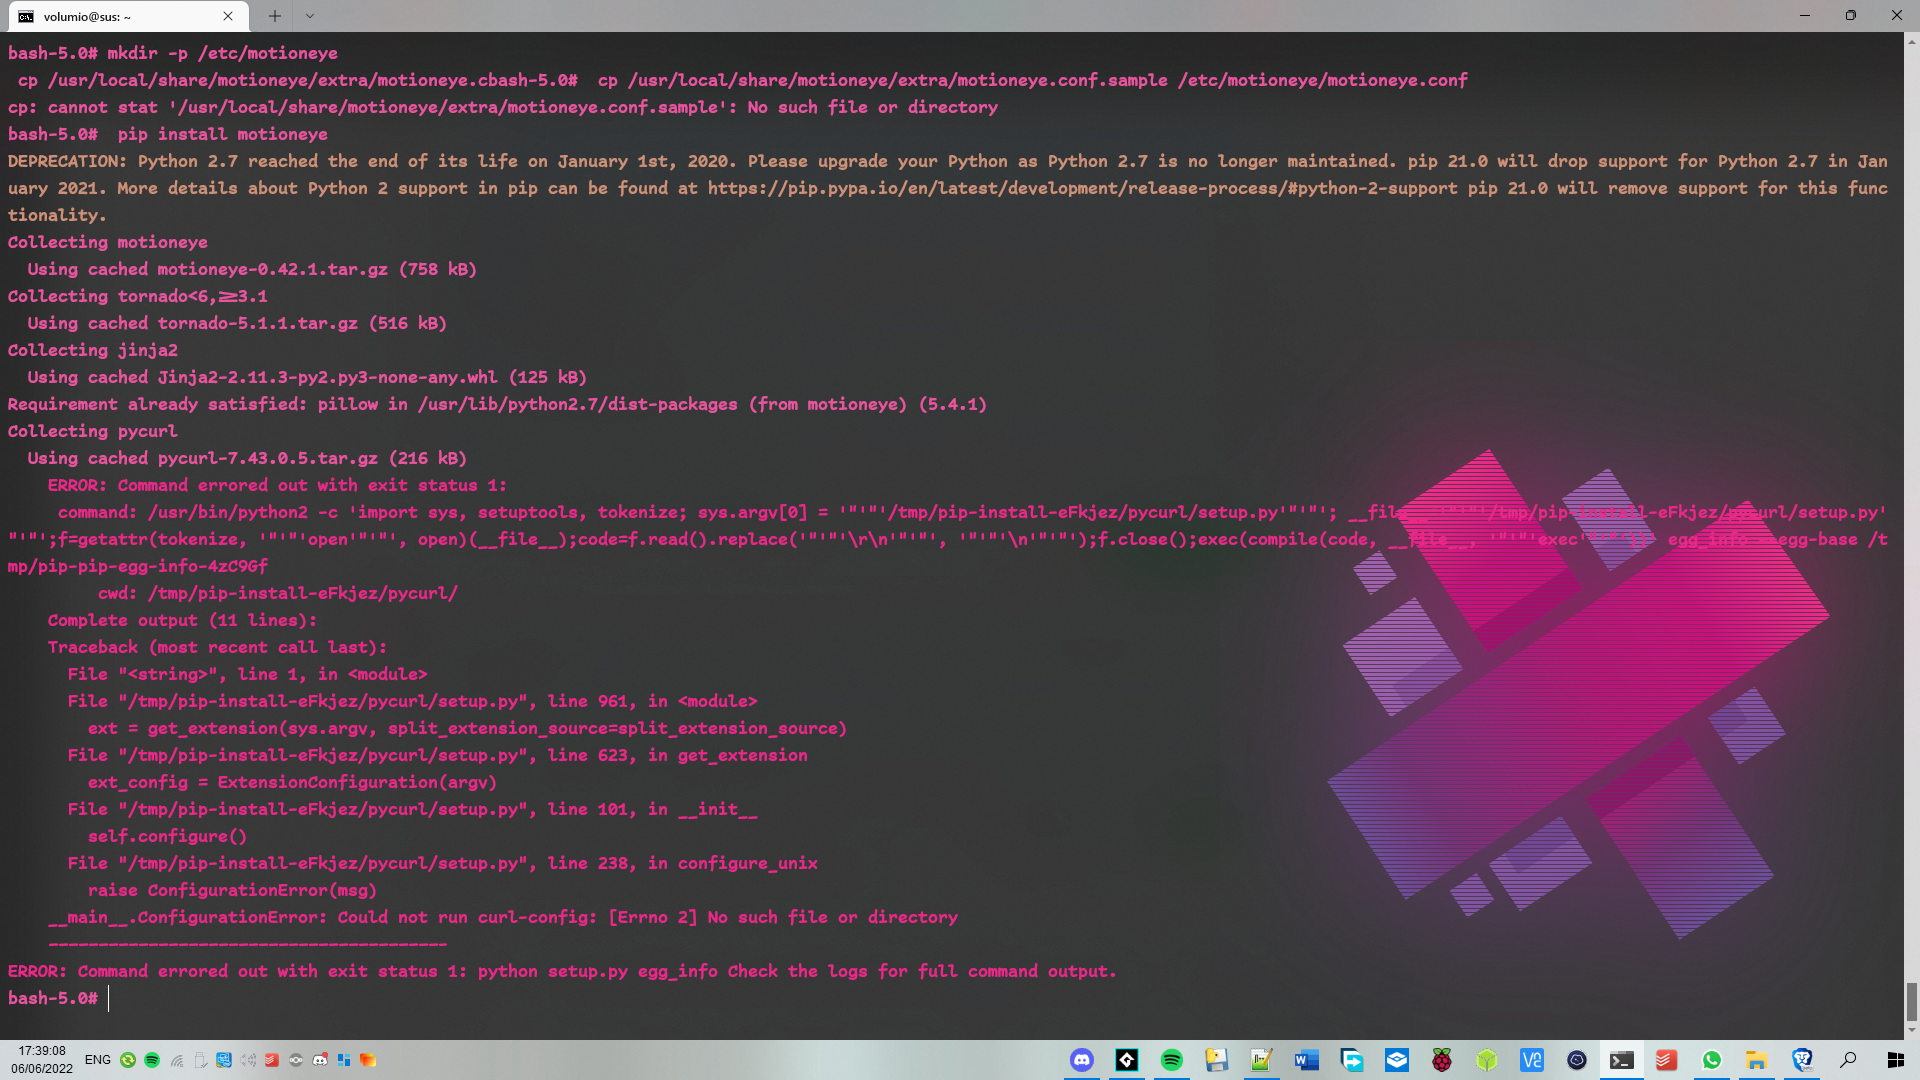Close the volumio@sus terminal tab

tap(228, 16)
